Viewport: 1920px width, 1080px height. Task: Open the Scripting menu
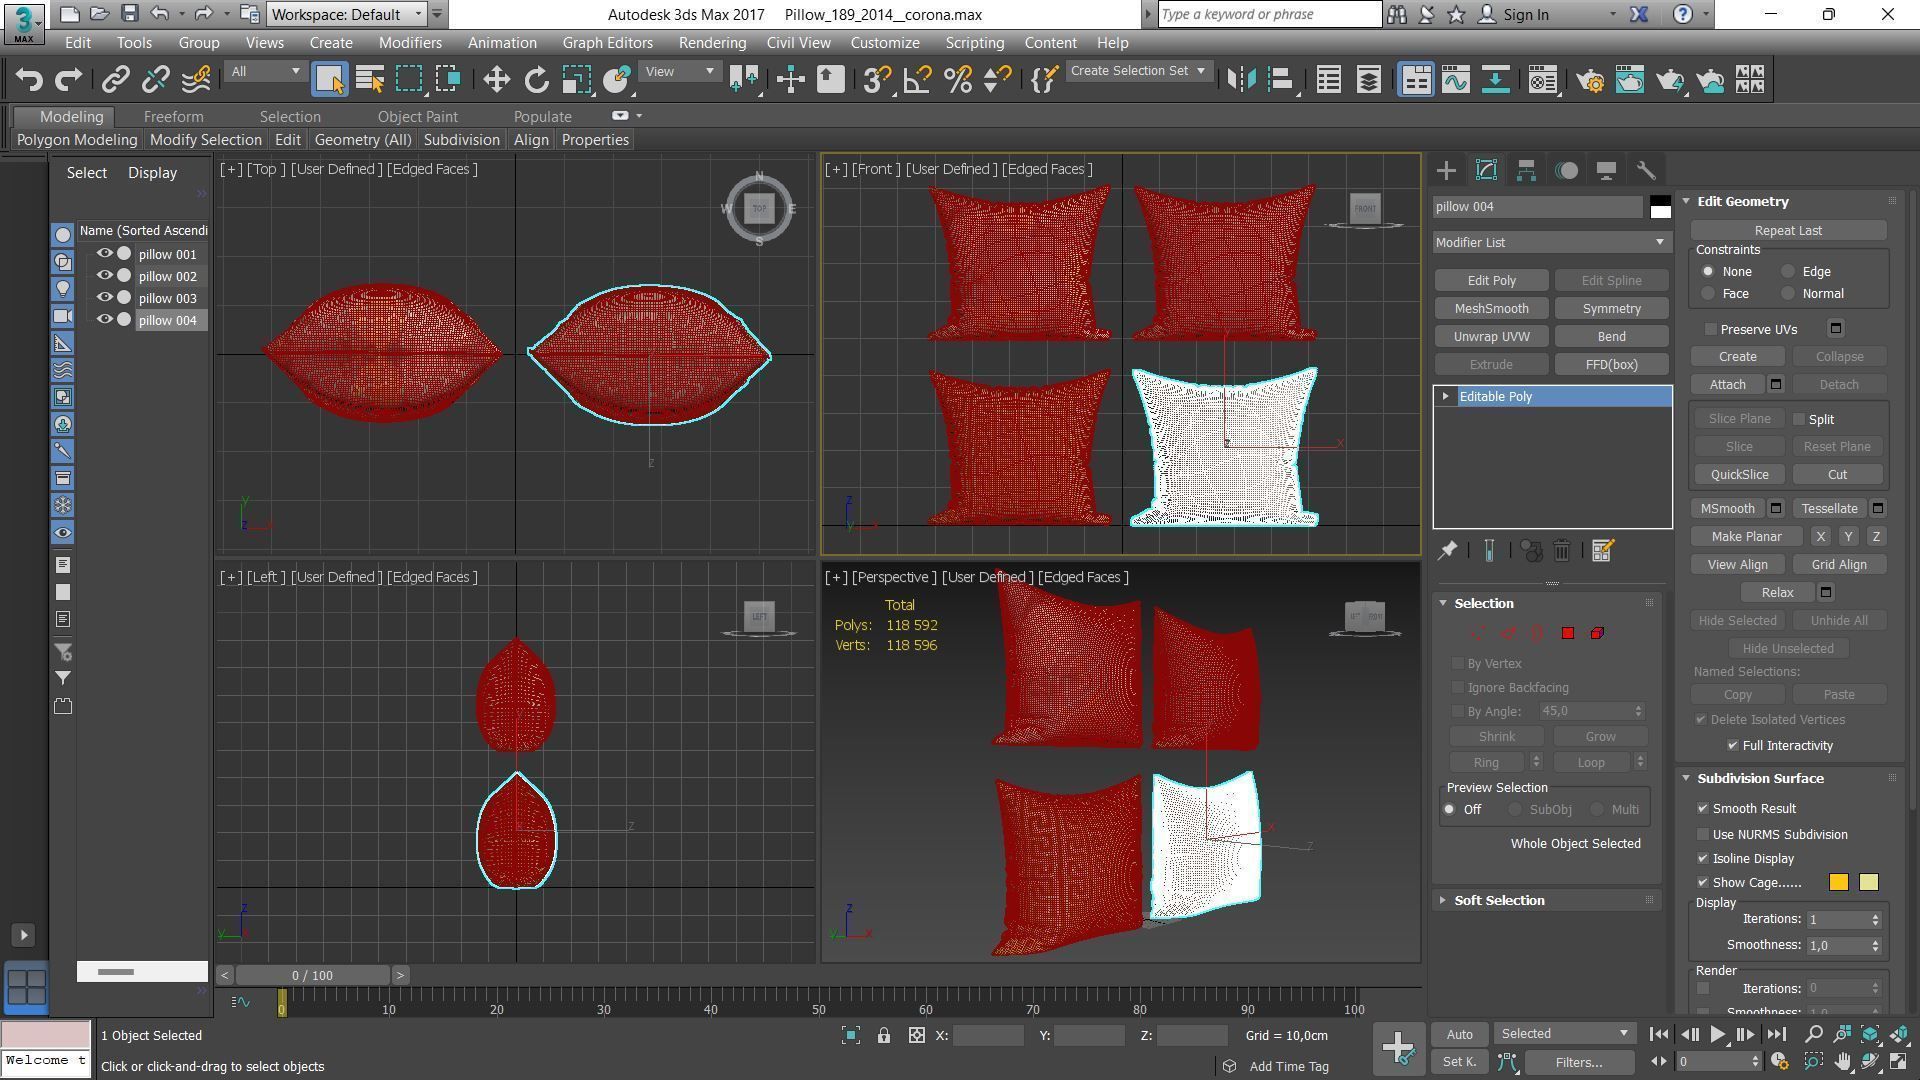pyautogui.click(x=974, y=43)
